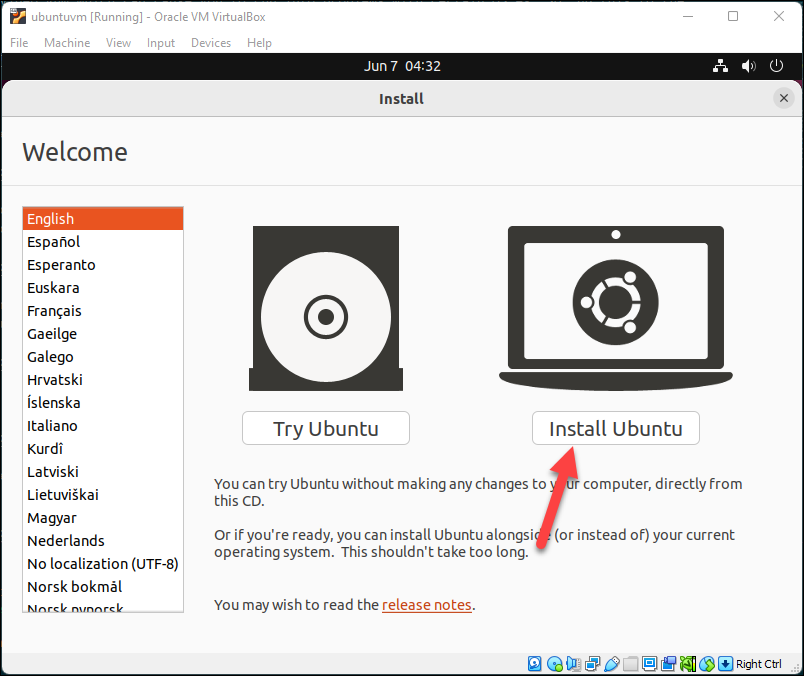Click the hard disk activity status icon

click(x=535, y=664)
